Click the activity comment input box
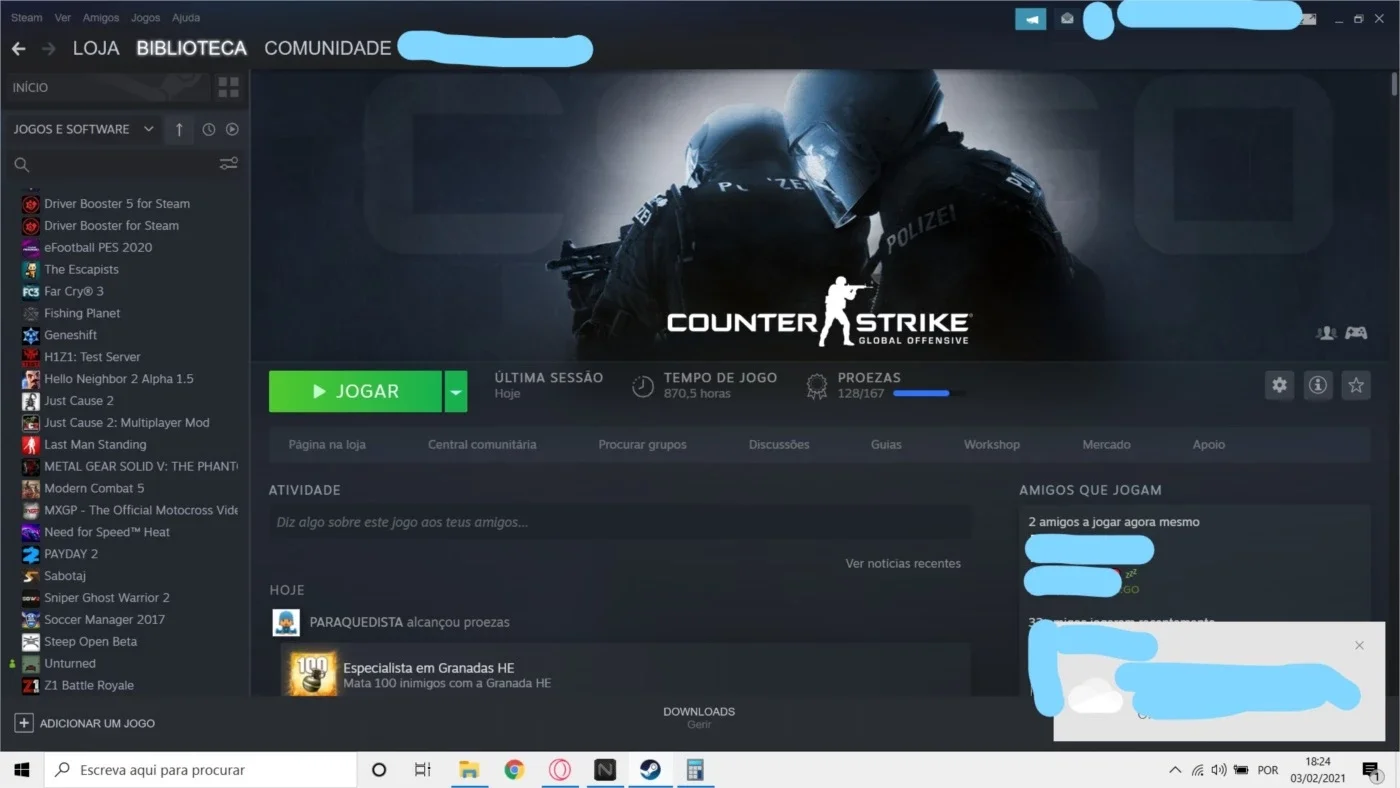Image resolution: width=1400 pixels, height=788 pixels. 620,522
